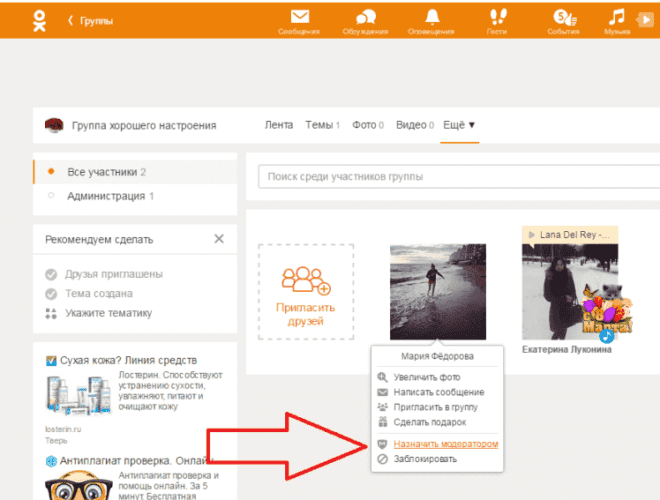Expand the Ещё dropdown tab

coord(459,125)
